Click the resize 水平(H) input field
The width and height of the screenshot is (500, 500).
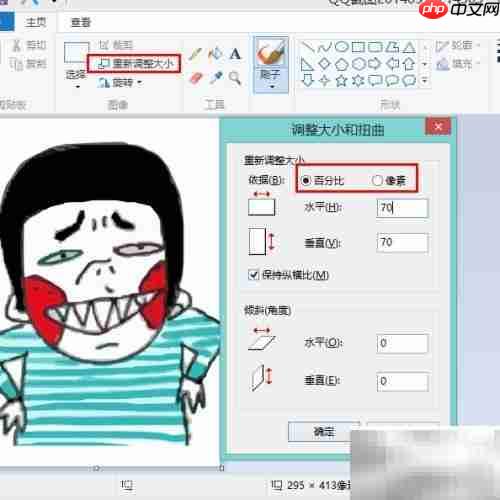click(x=402, y=208)
